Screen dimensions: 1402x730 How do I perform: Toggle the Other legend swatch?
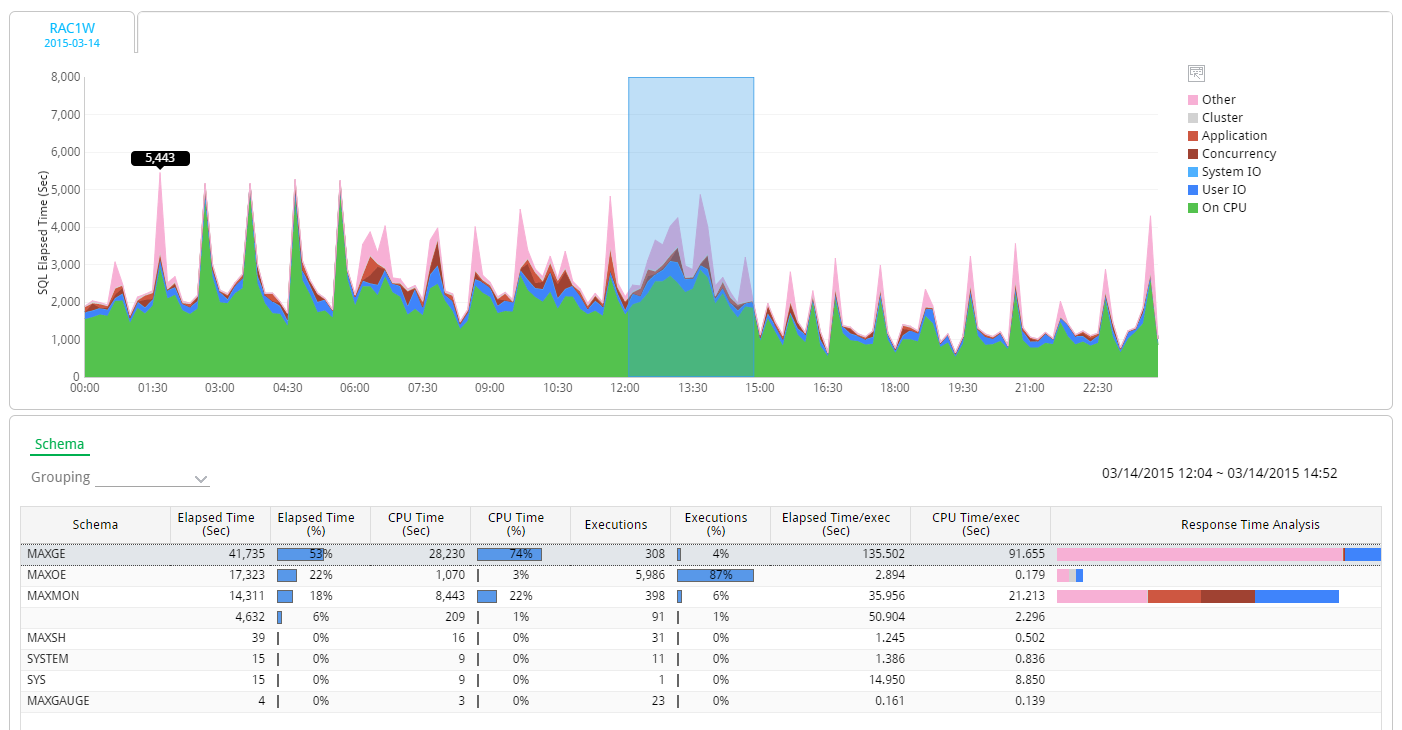point(1193,100)
